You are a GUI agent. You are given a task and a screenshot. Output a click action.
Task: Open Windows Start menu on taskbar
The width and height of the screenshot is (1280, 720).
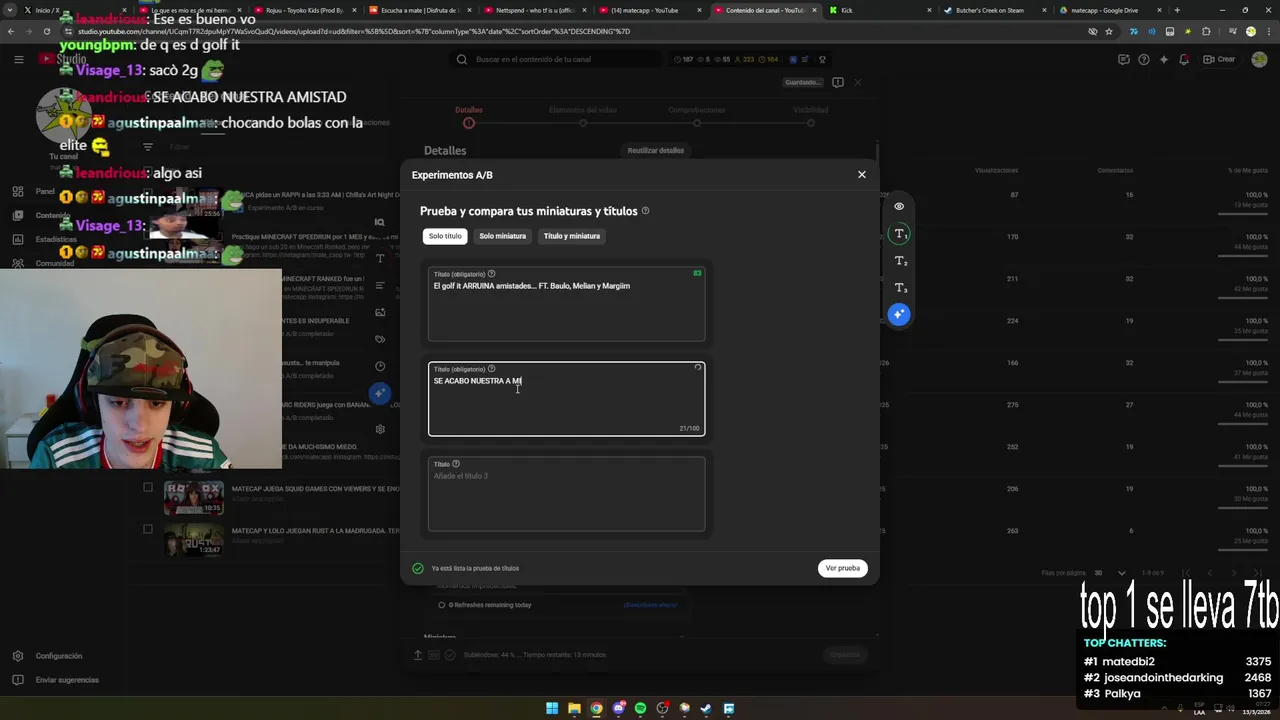pyautogui.click(x=552, y=709)
